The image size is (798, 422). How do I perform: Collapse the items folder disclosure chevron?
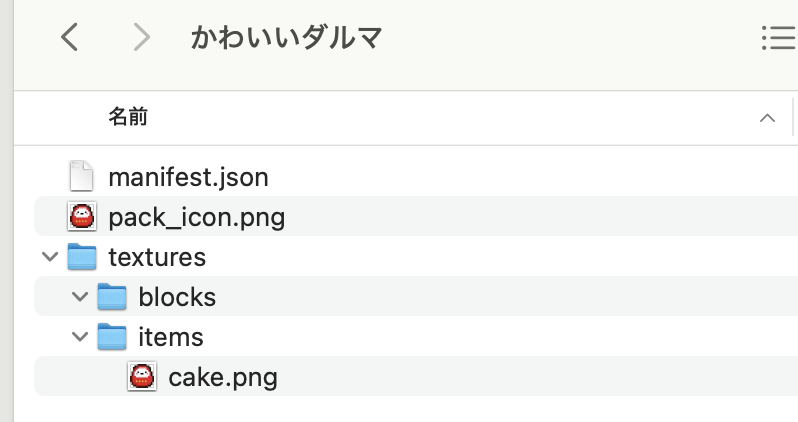click(80, 337)
